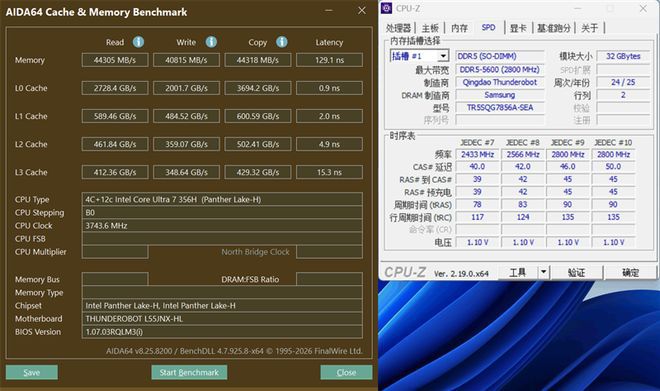Open the memory slot selection dropdown
This screenshot has width=660, height=391.
pos(443,56)
